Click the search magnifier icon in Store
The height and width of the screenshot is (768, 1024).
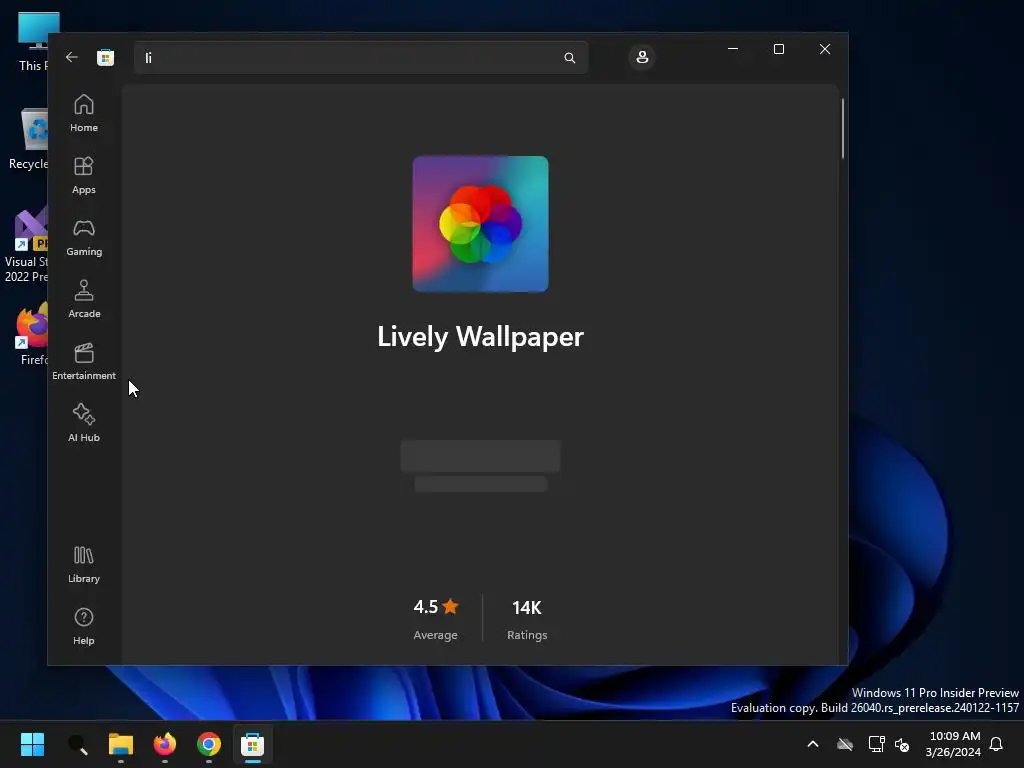click(x=569, y=58)
